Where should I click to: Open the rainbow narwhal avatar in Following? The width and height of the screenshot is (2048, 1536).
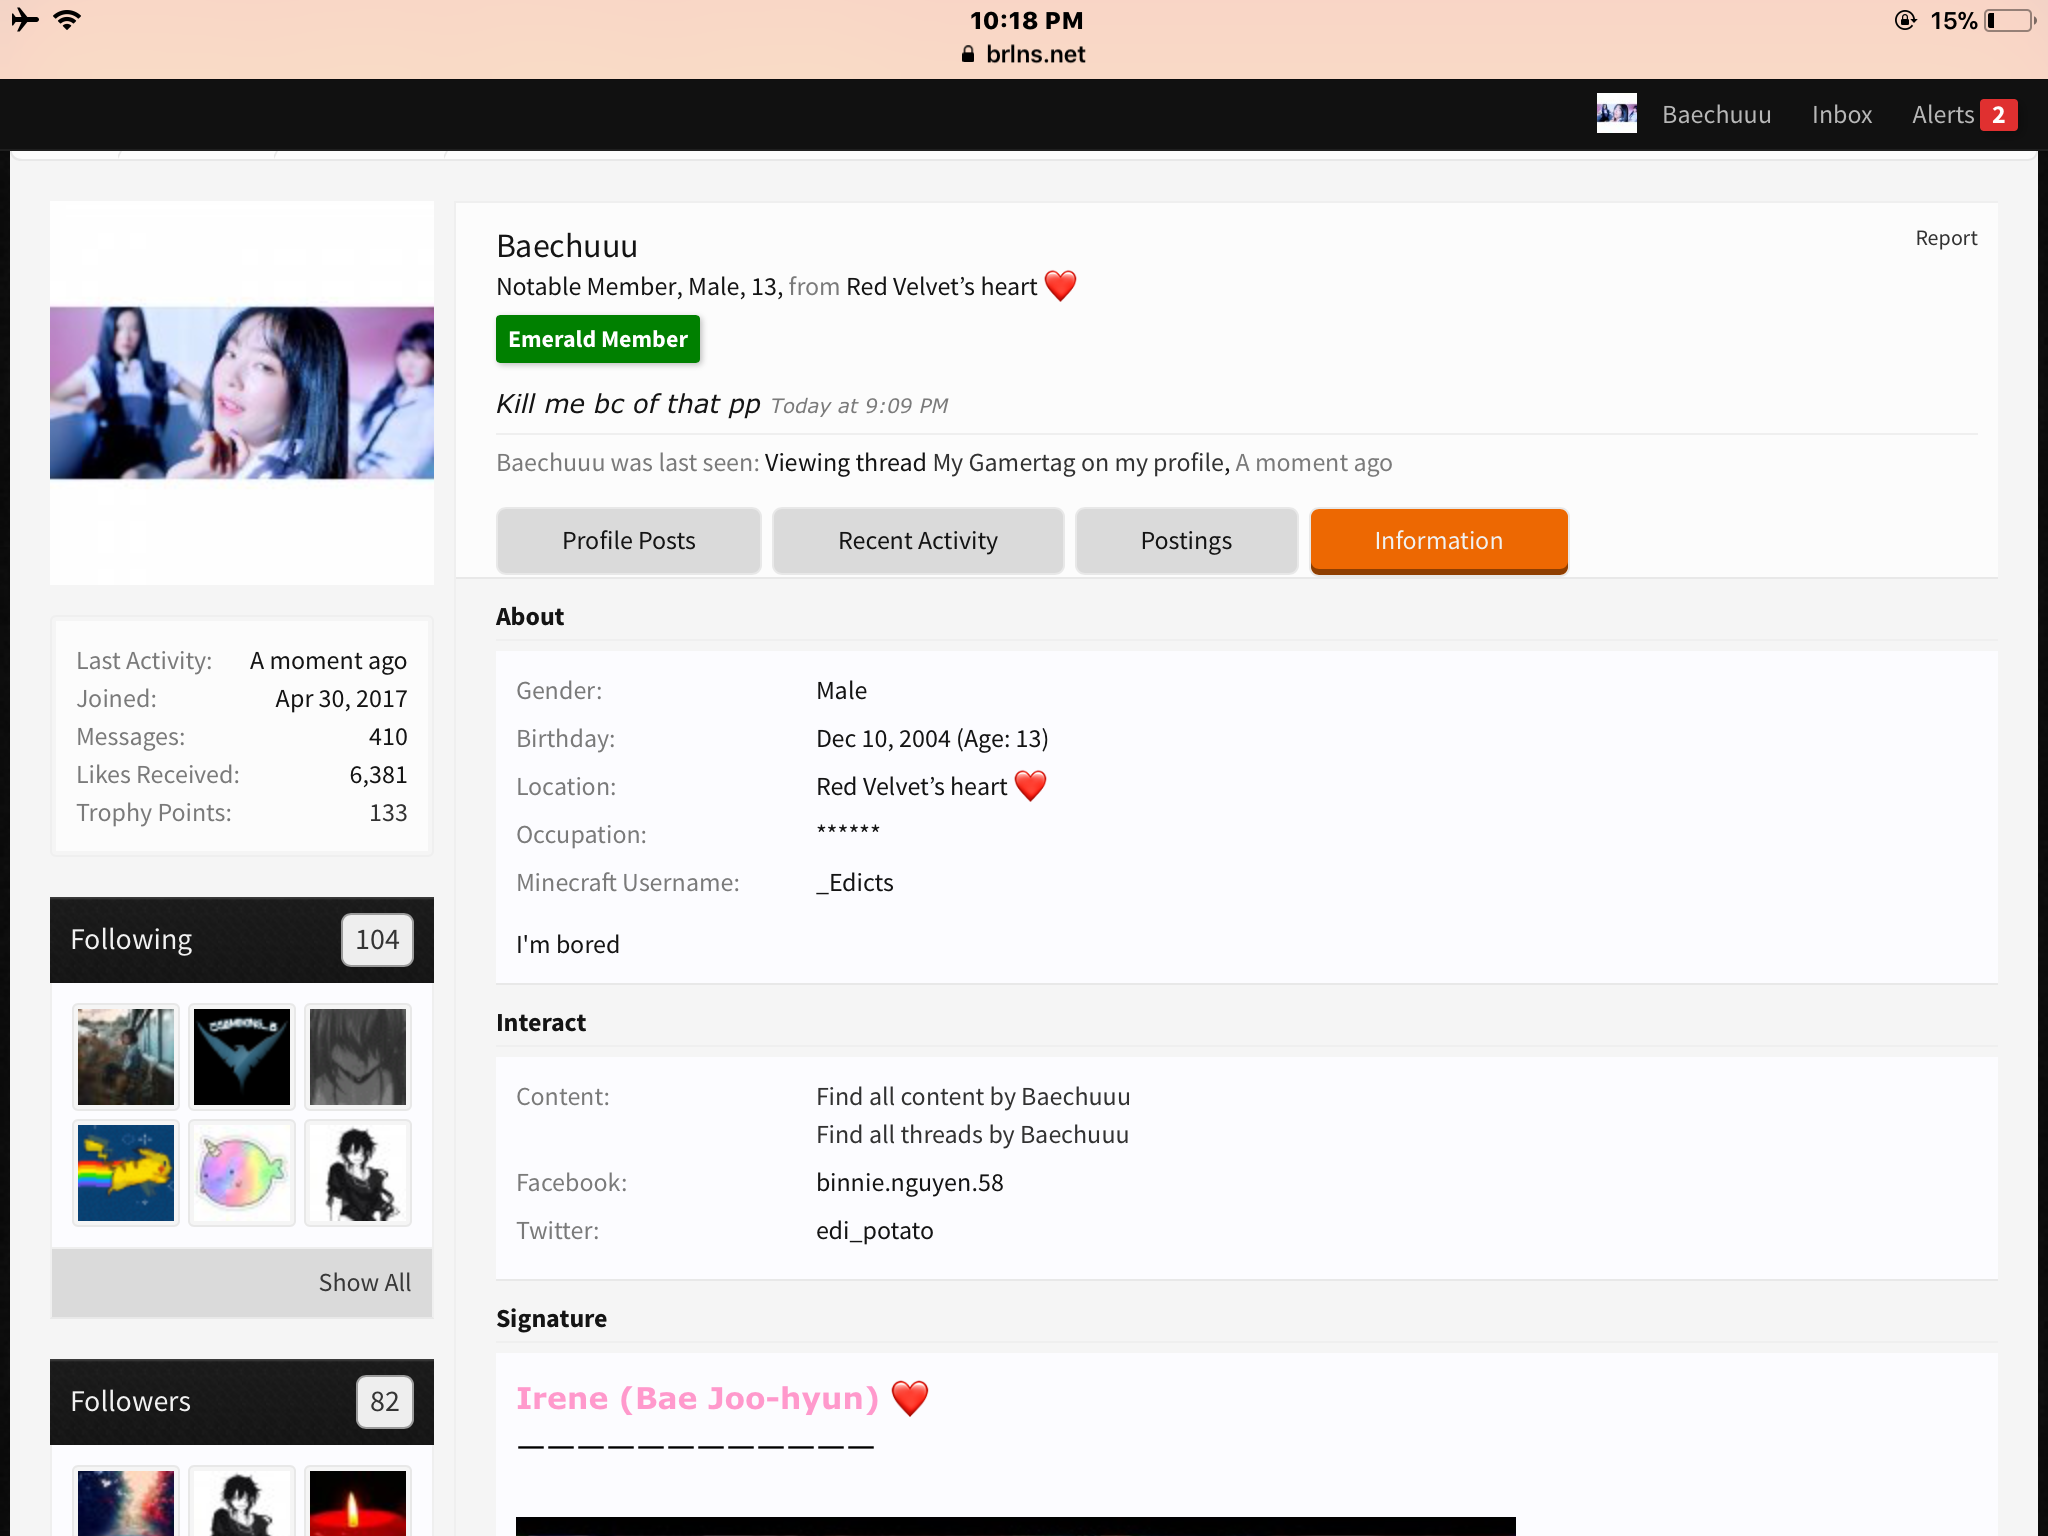(242, 1172)
